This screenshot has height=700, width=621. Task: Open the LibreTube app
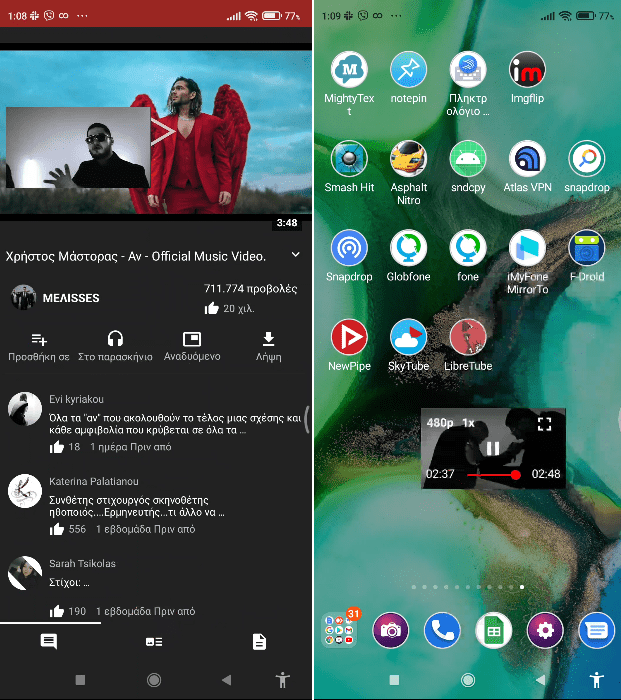(468, 338)
